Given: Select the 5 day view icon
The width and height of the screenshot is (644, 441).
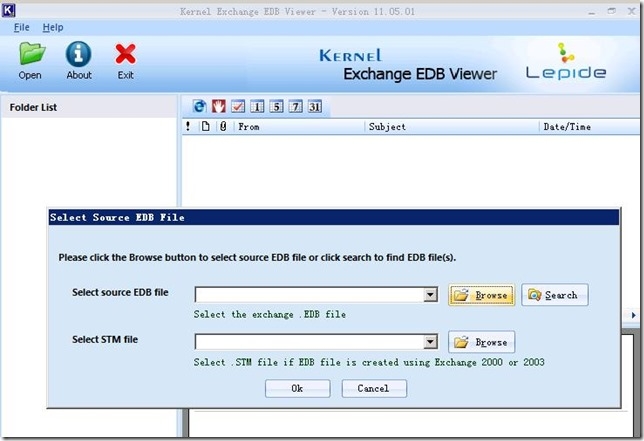Looking at the screenshot, I should pyautogui.click(x=276, y=107).
